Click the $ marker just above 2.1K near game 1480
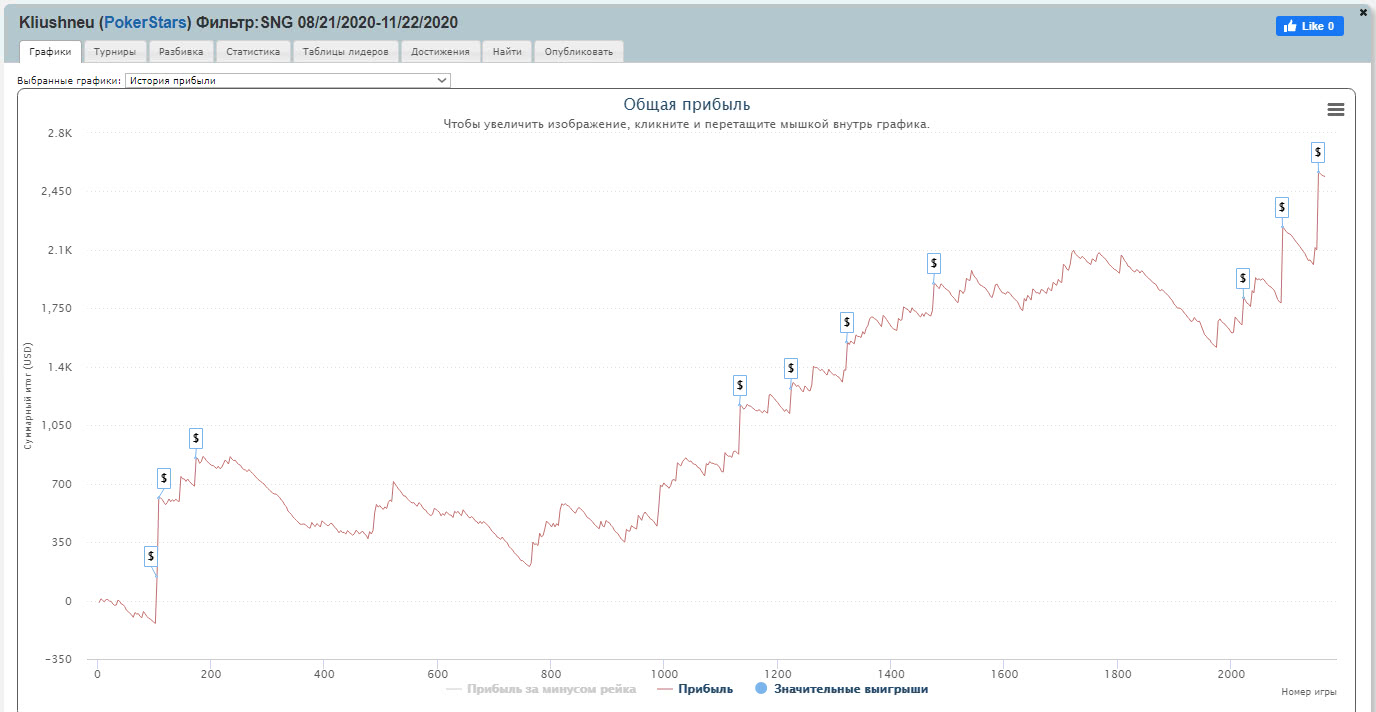 click(933, 263)
